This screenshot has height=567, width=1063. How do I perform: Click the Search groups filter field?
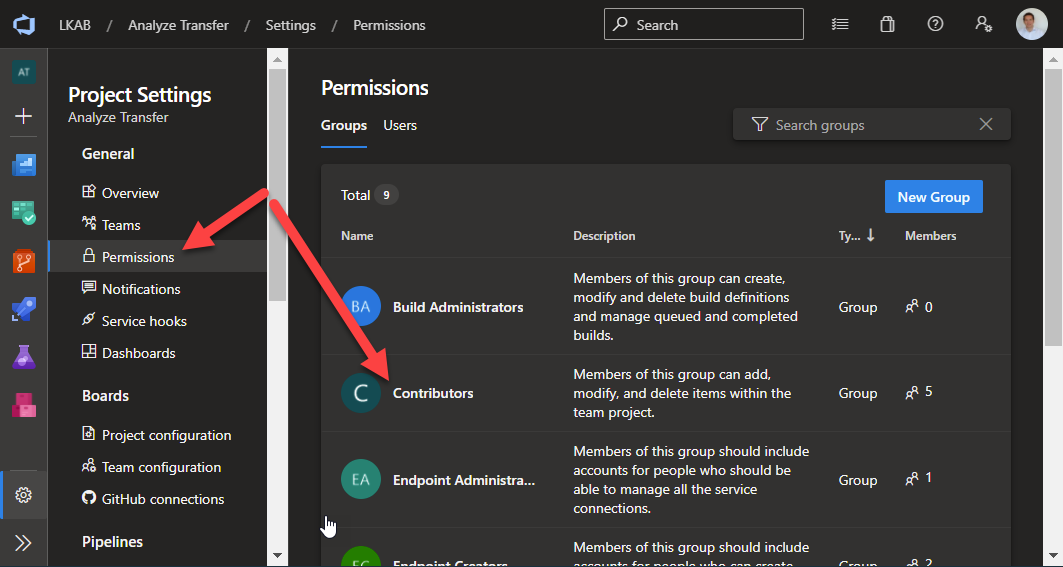(872, 125)
